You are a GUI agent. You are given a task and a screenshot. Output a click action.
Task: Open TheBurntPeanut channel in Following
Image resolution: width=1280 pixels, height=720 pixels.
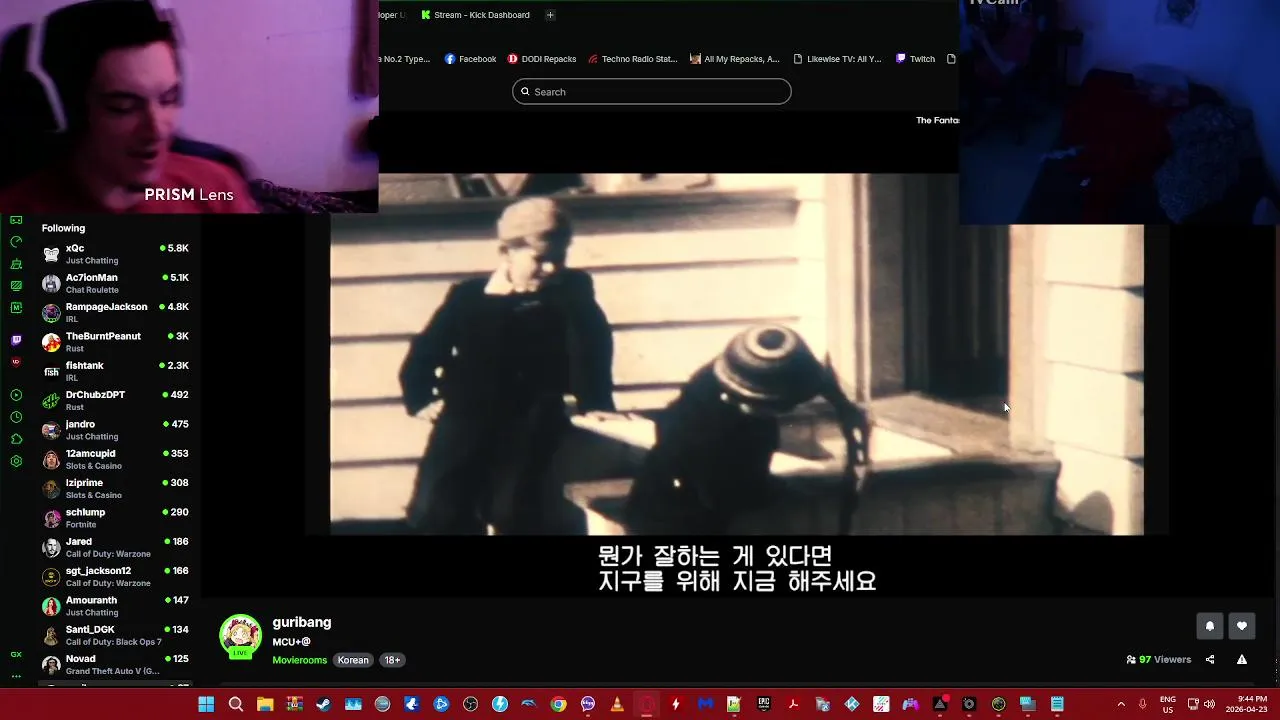point(115,342)
